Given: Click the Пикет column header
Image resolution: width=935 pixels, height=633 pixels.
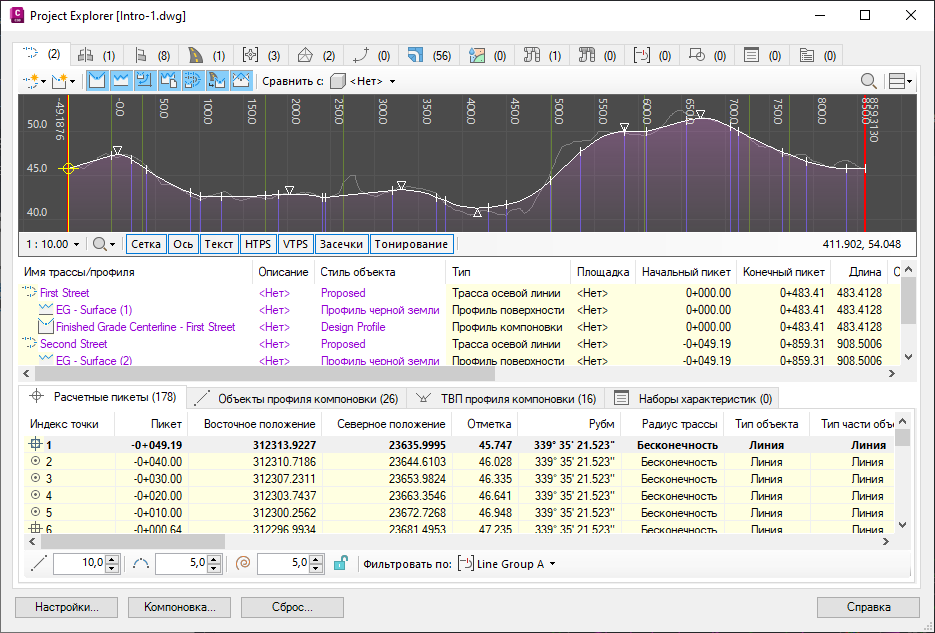Looking at the screenshot, I should 151,424.
